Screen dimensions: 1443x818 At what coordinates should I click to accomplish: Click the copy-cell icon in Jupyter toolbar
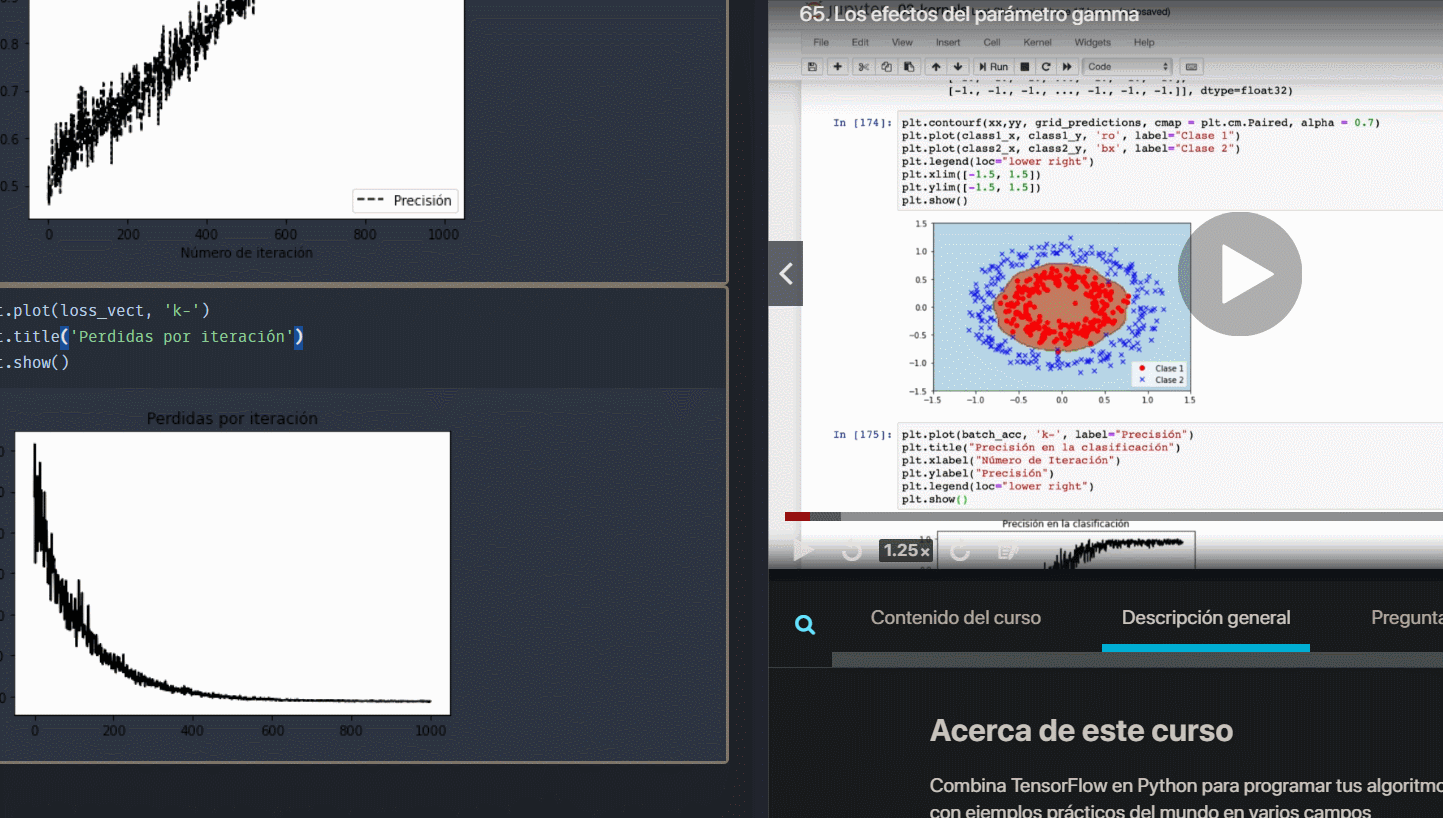point(886,67)
